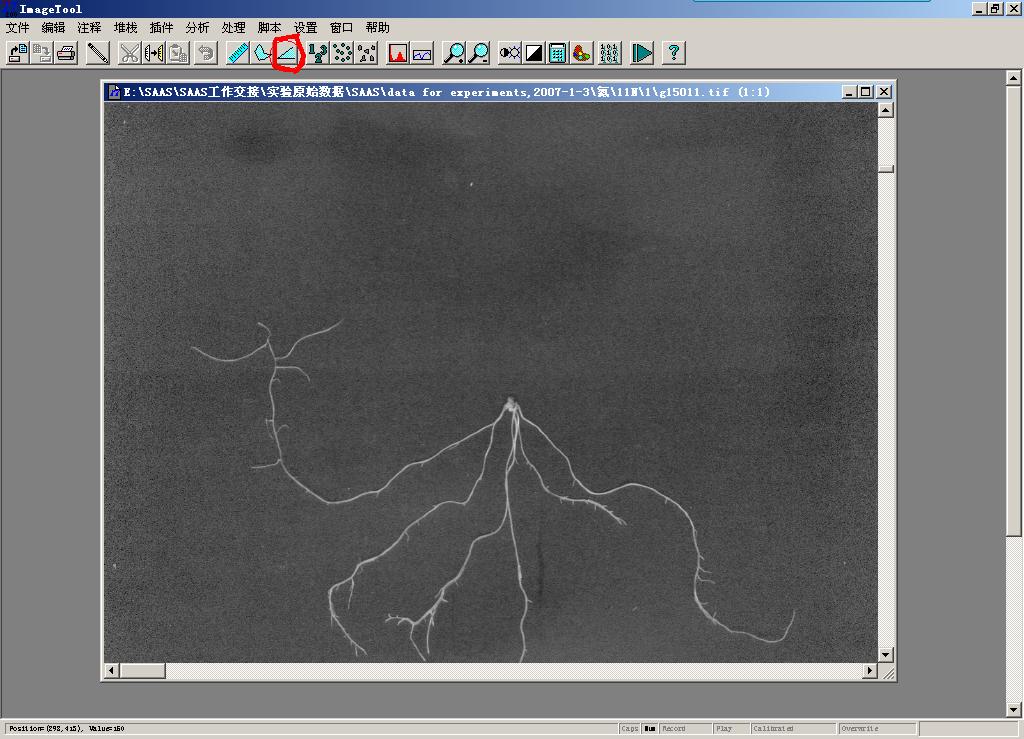This screenshot has height=739, width=1024.
Task: Click main workspace scrollbar down arrow
Action: [x=1014, y=709]
